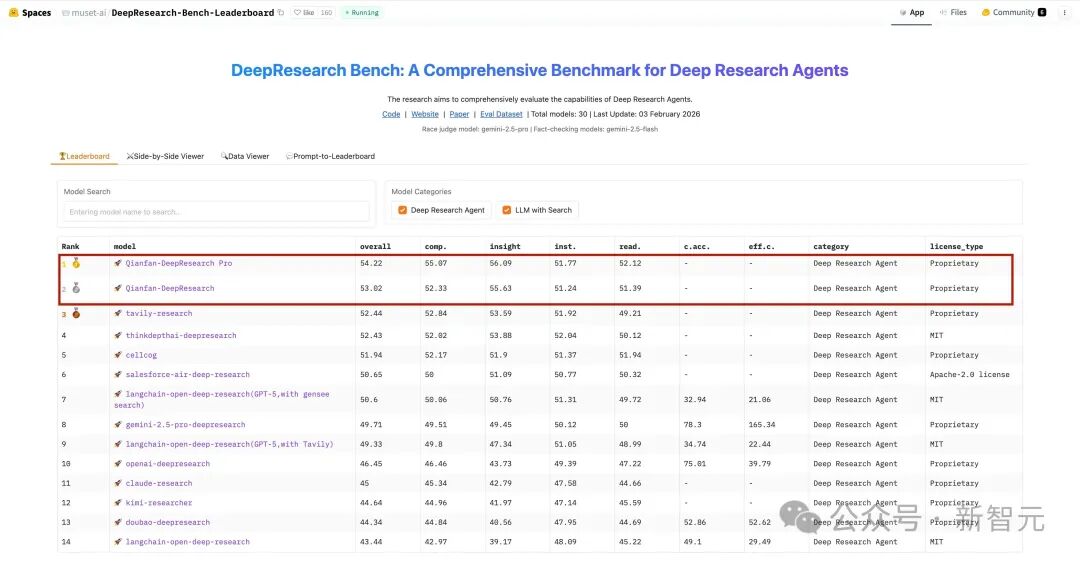1080x562 pixels.
Task: Open doubao-deepresearch model link
Action: (167, 523)
